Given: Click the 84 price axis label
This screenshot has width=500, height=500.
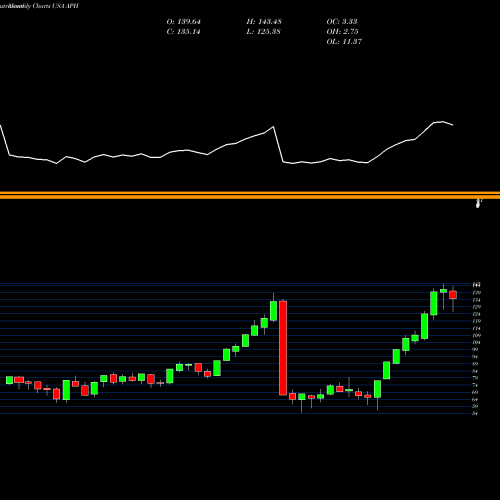Looking at the screenshot, I should point(475,371).
